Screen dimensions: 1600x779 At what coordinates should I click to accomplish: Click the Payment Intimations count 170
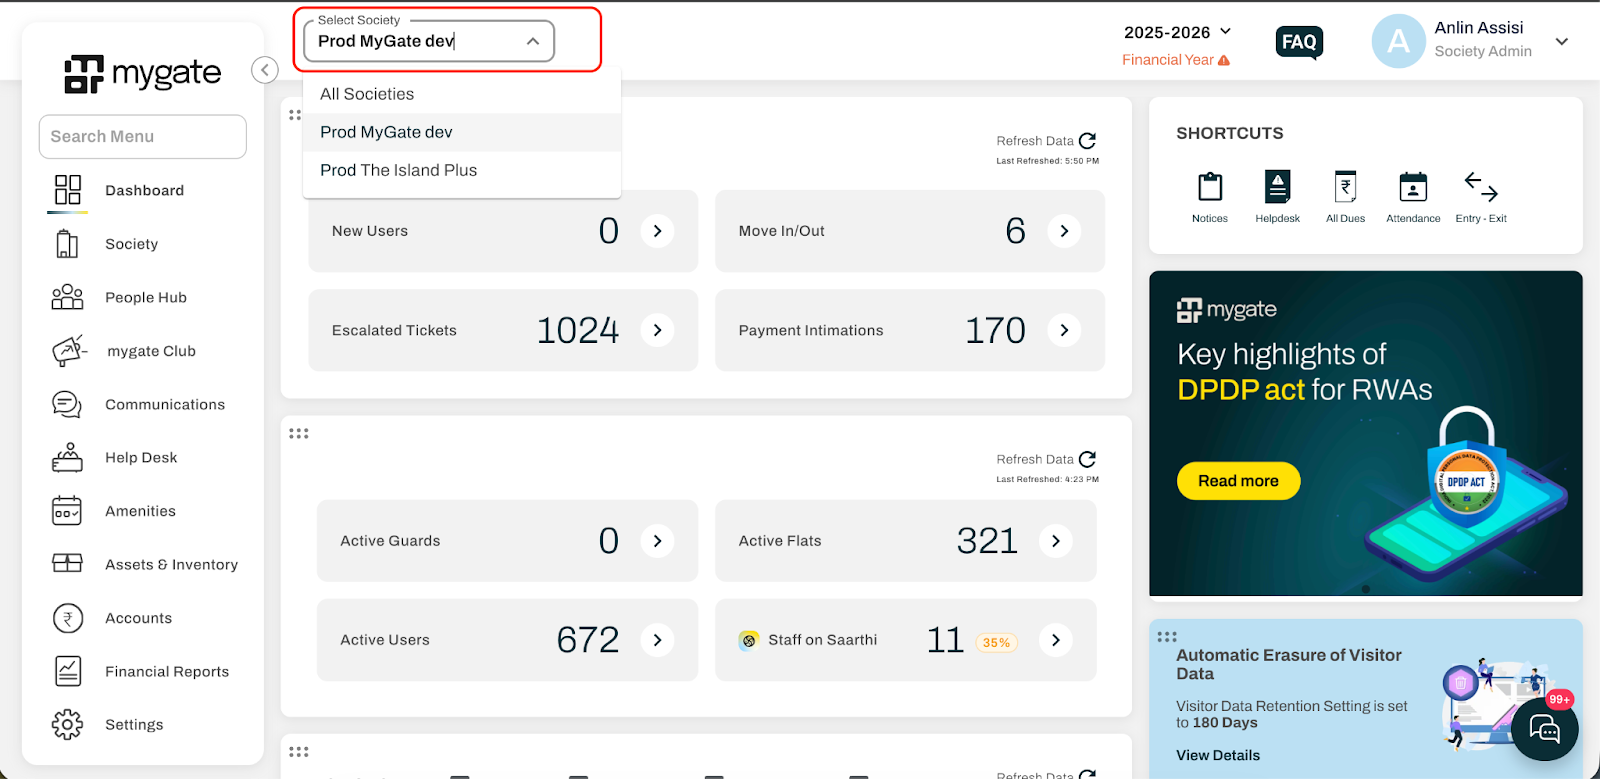(x=995, y=330)
